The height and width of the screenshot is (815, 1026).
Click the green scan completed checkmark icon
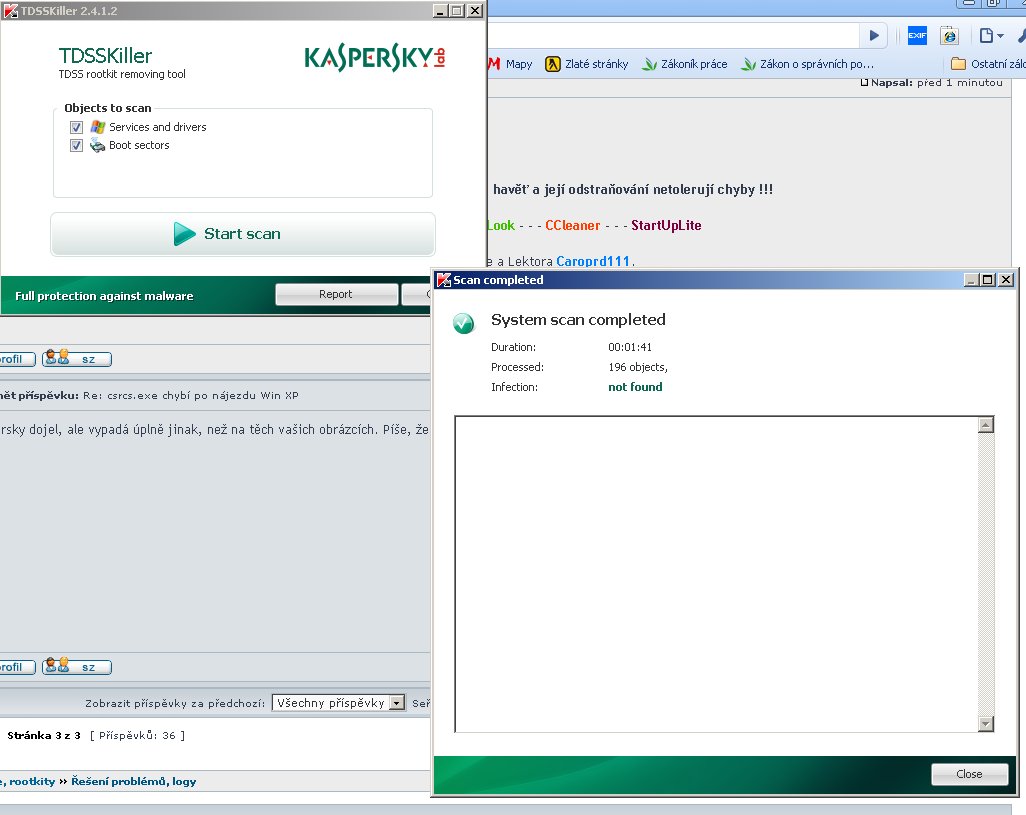pyautogui.click(x=463, y=323)
